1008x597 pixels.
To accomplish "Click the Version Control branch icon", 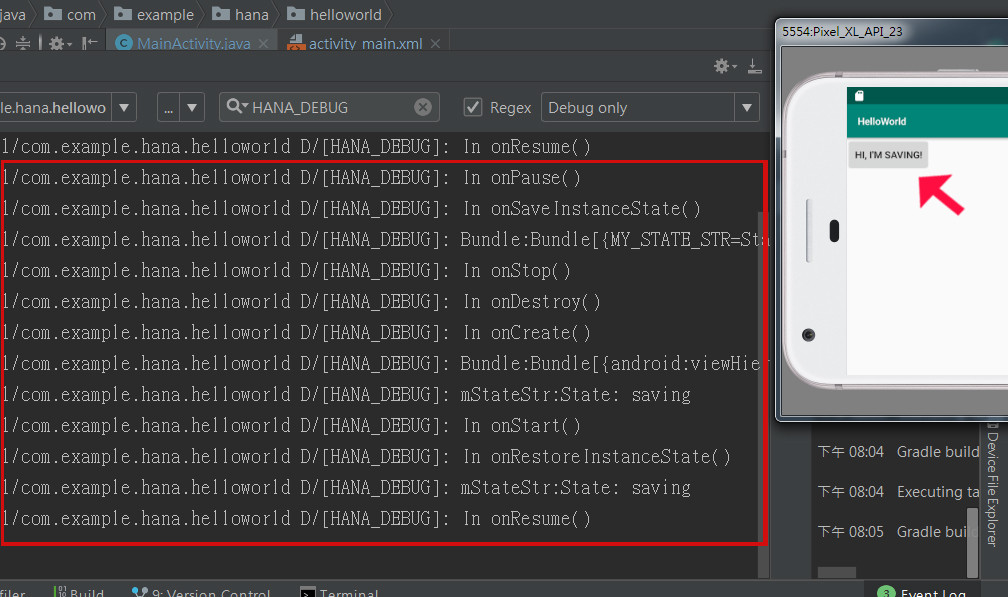I will 140,592.
